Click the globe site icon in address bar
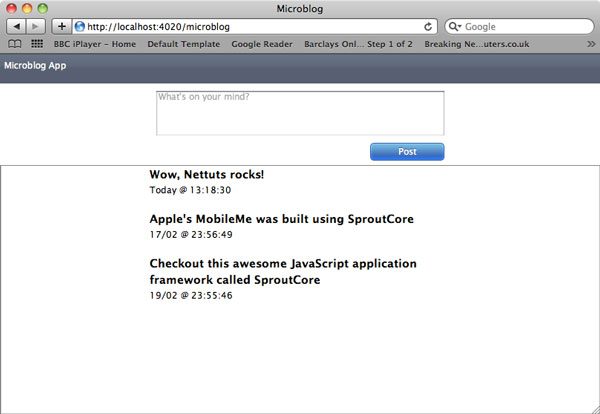Image resolution: width=600 pixels, height=414 pixels. click(x=80, y=26)
